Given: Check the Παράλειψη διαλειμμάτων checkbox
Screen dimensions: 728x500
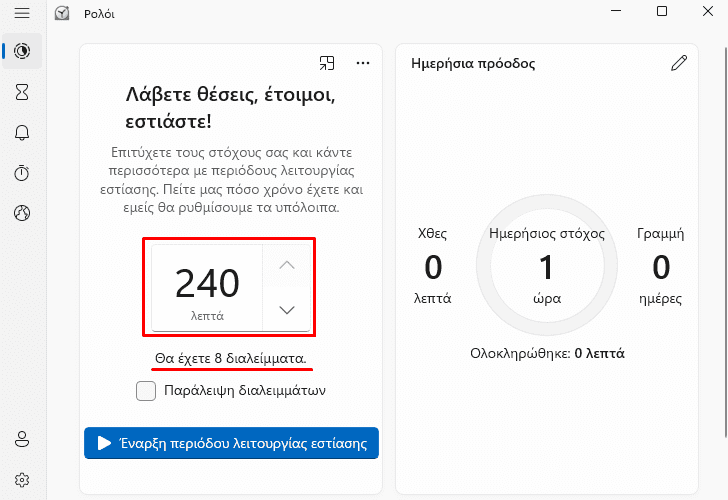Looking at the screenshot, I should tap(146, 390).
